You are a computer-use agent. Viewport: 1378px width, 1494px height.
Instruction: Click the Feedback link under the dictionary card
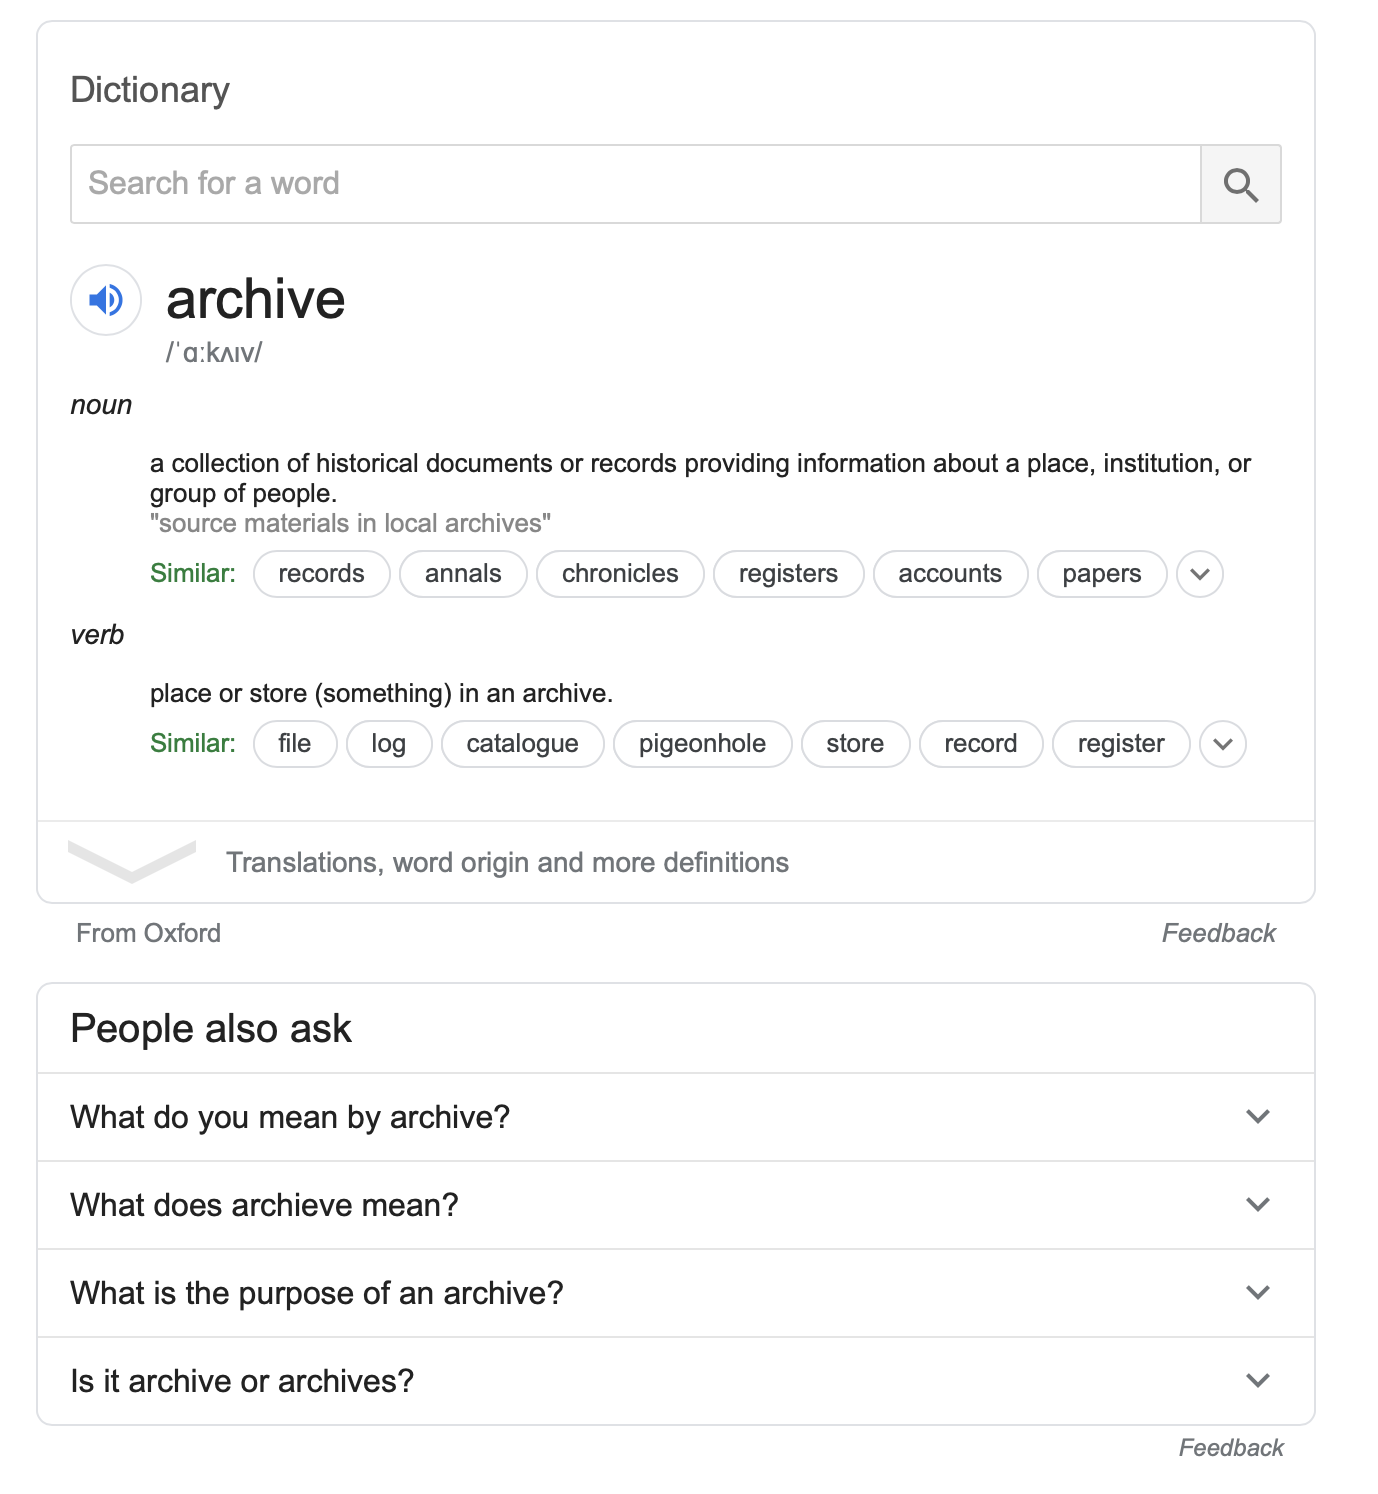(1218, 933)
